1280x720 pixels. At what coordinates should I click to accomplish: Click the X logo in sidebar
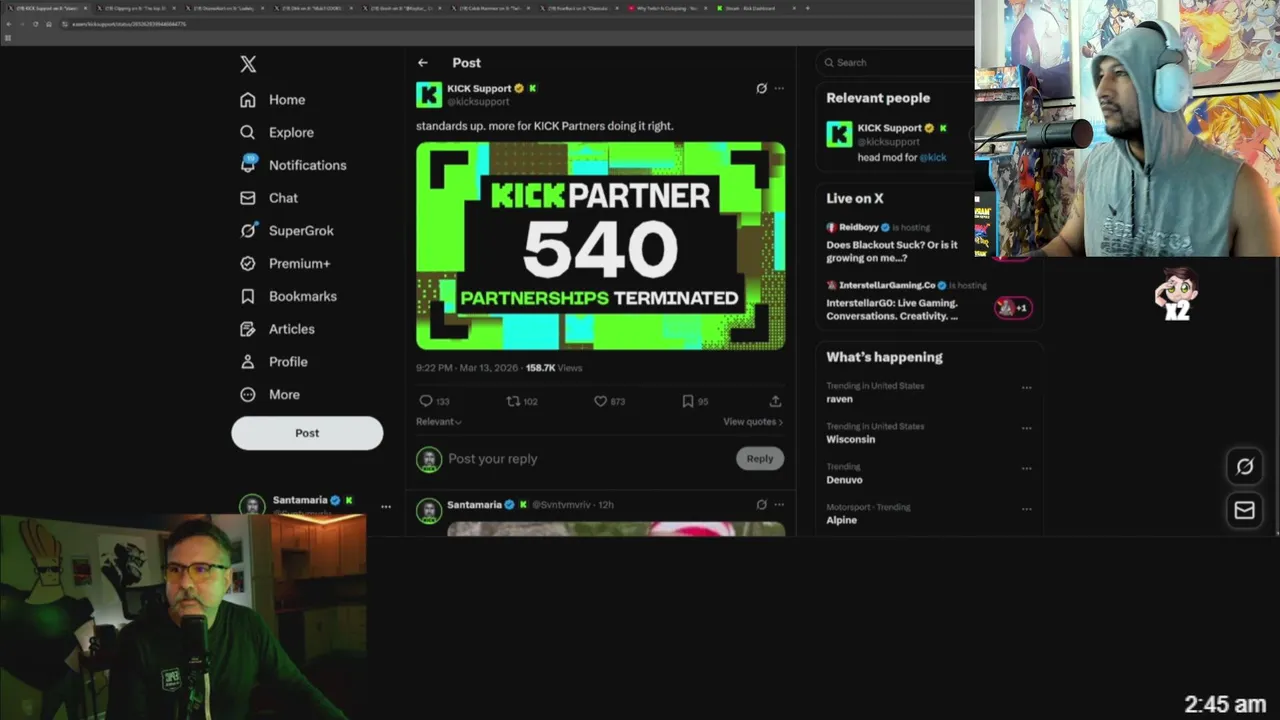(x=248, y=64)
